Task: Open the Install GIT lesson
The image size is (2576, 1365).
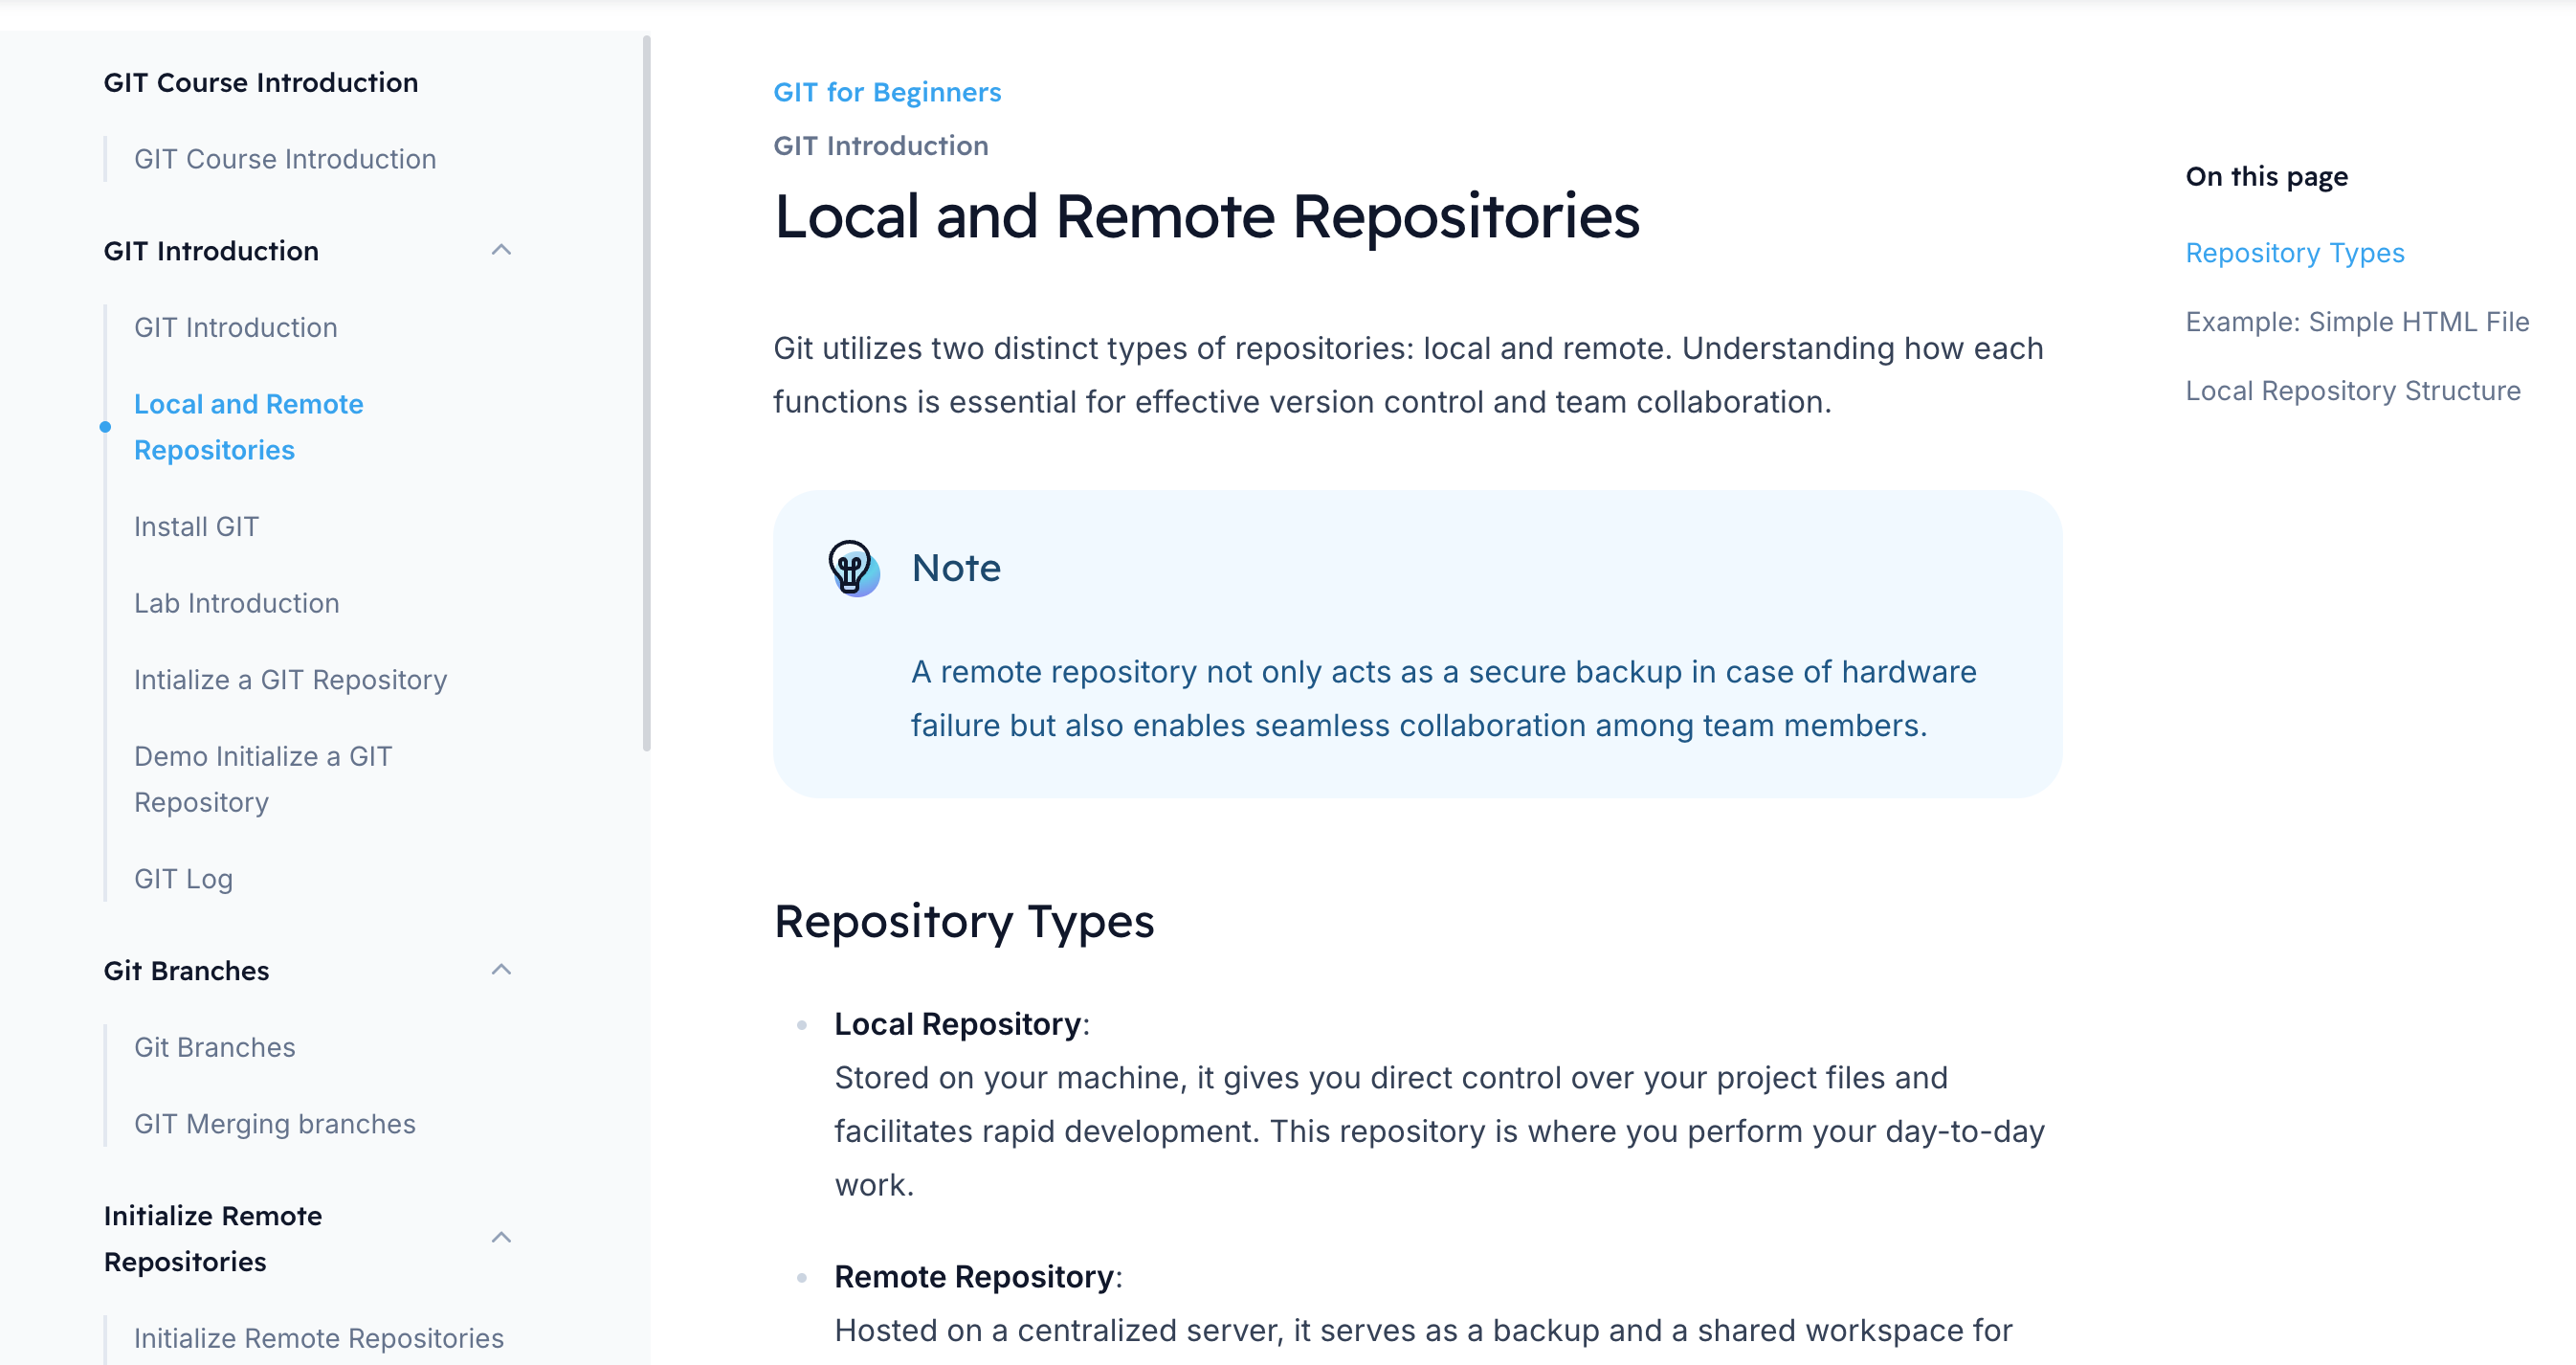Action: 196,527
